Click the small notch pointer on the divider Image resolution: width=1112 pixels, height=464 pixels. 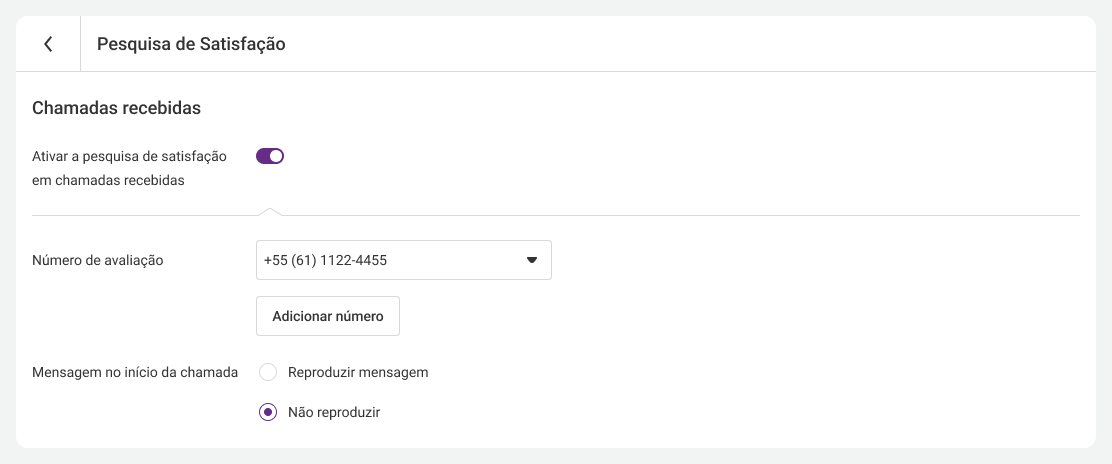point(269,211)
